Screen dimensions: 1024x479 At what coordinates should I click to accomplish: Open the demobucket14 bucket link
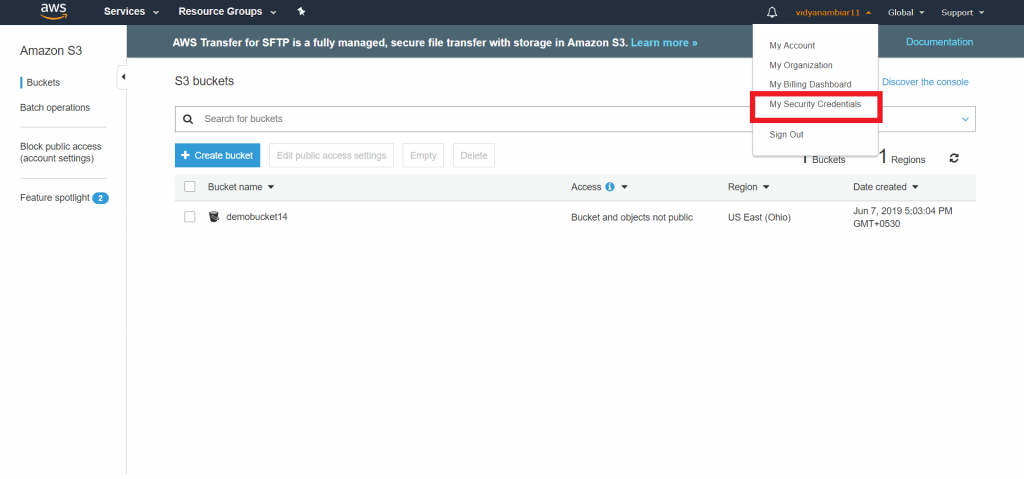click(x=257, y=216)
